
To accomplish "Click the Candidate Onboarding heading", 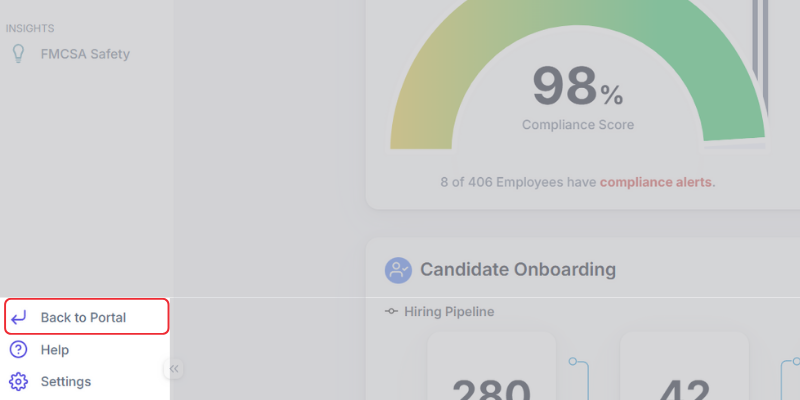I will [518, 270].
